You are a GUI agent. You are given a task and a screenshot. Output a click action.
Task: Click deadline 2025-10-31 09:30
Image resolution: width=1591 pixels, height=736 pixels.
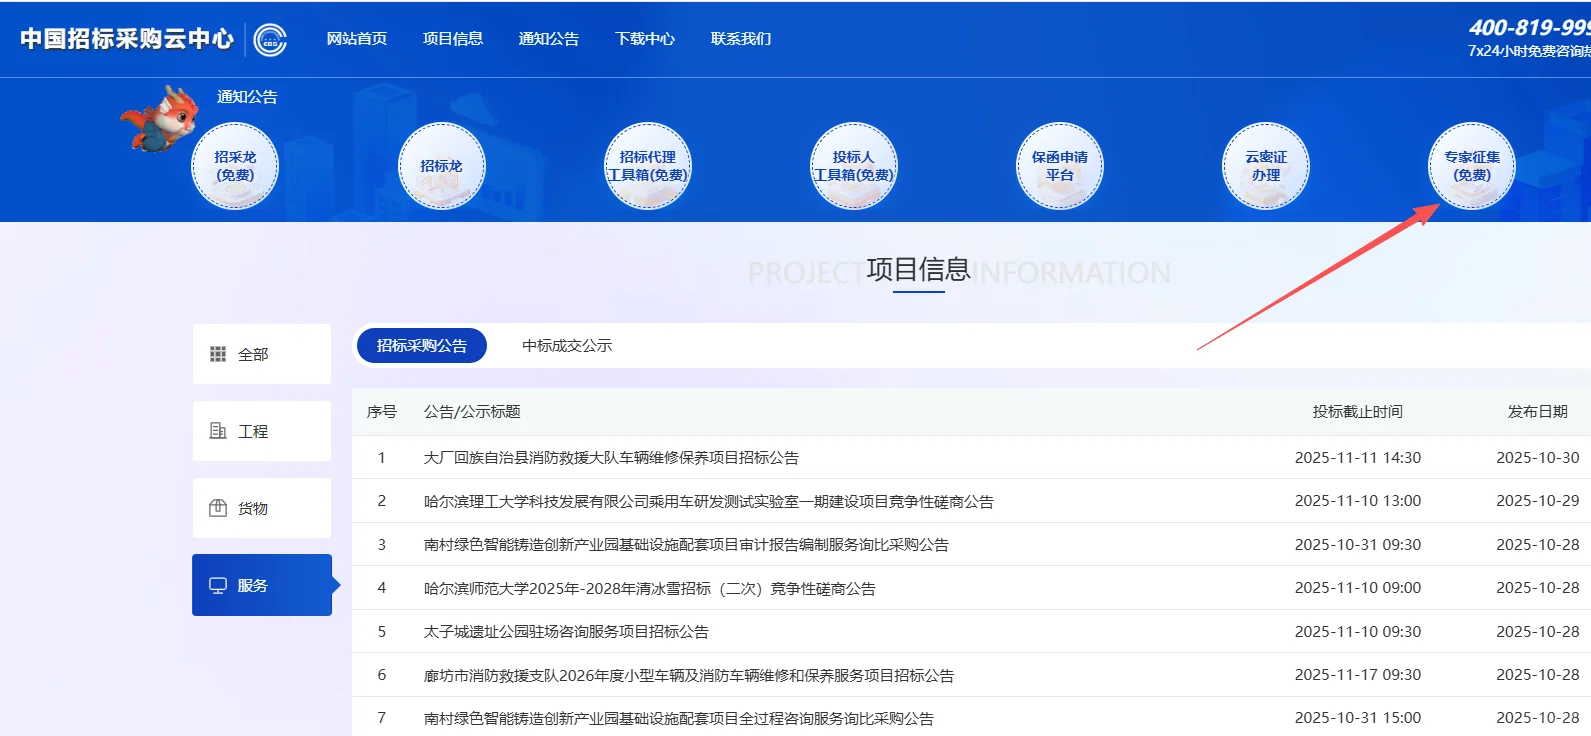1358,545
